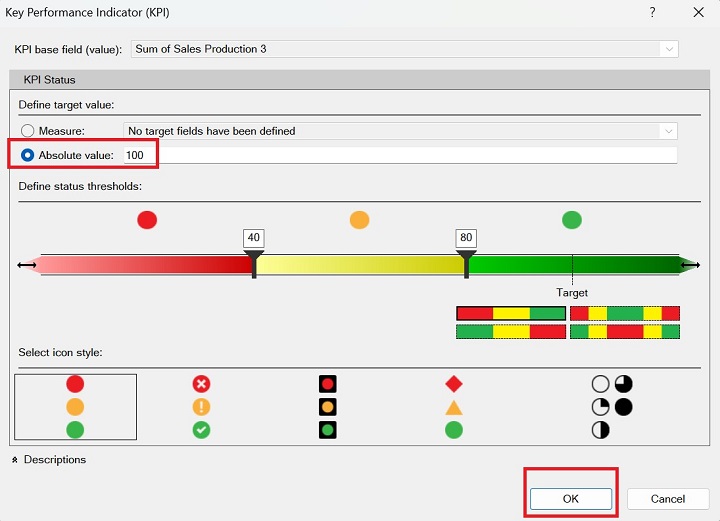Click the Target marker label
720x521 pixels.
(572, 292)
